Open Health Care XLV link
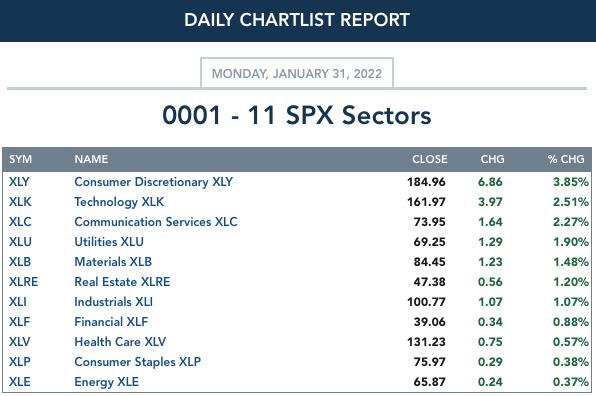Screen dimensions: 596x396 tap(120, 342)
